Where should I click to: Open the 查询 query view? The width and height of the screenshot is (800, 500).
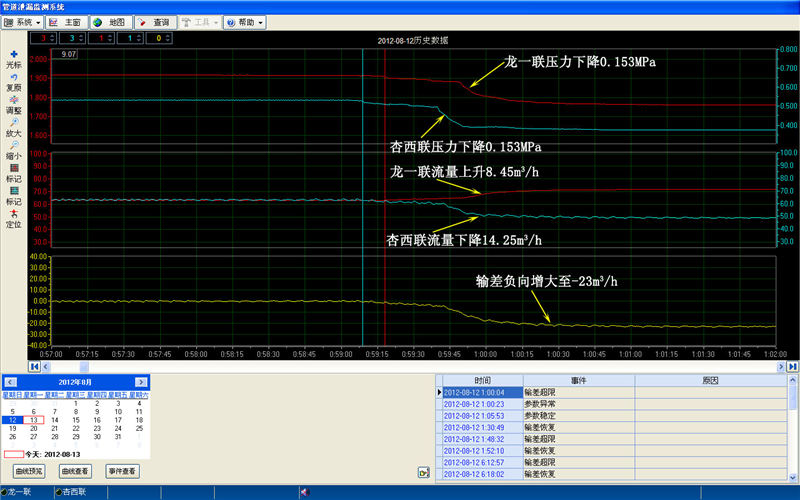(x=156, y=21)
